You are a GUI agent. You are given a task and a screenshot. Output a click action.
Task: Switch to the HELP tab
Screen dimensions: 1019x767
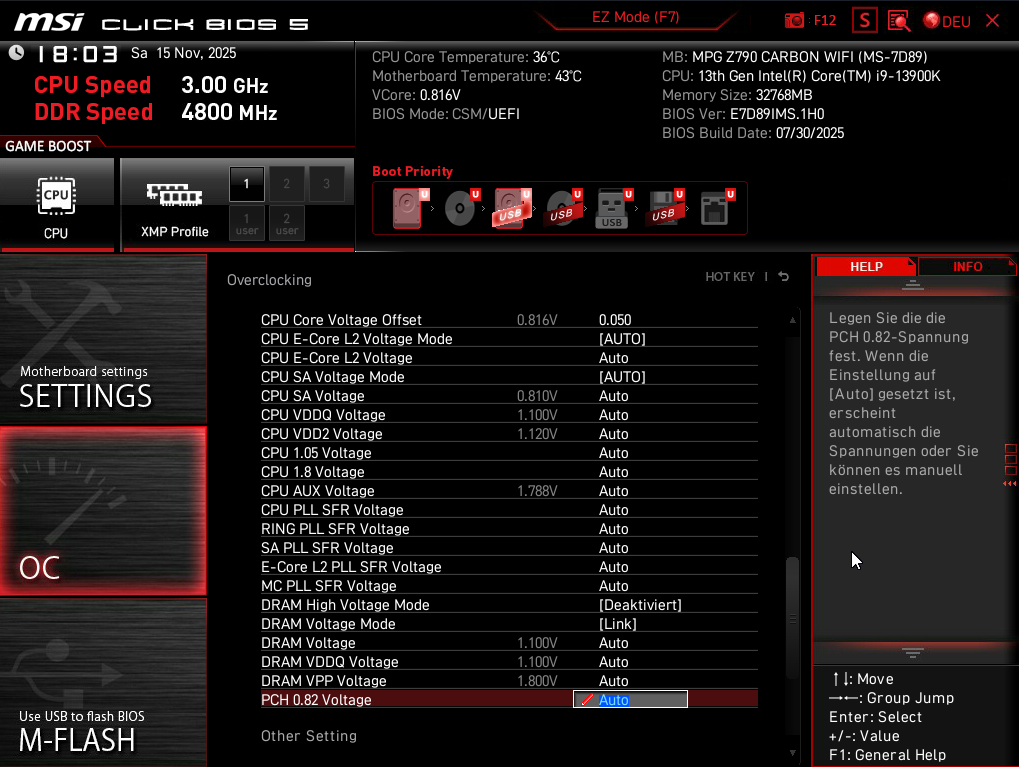[x=866, y=266]
